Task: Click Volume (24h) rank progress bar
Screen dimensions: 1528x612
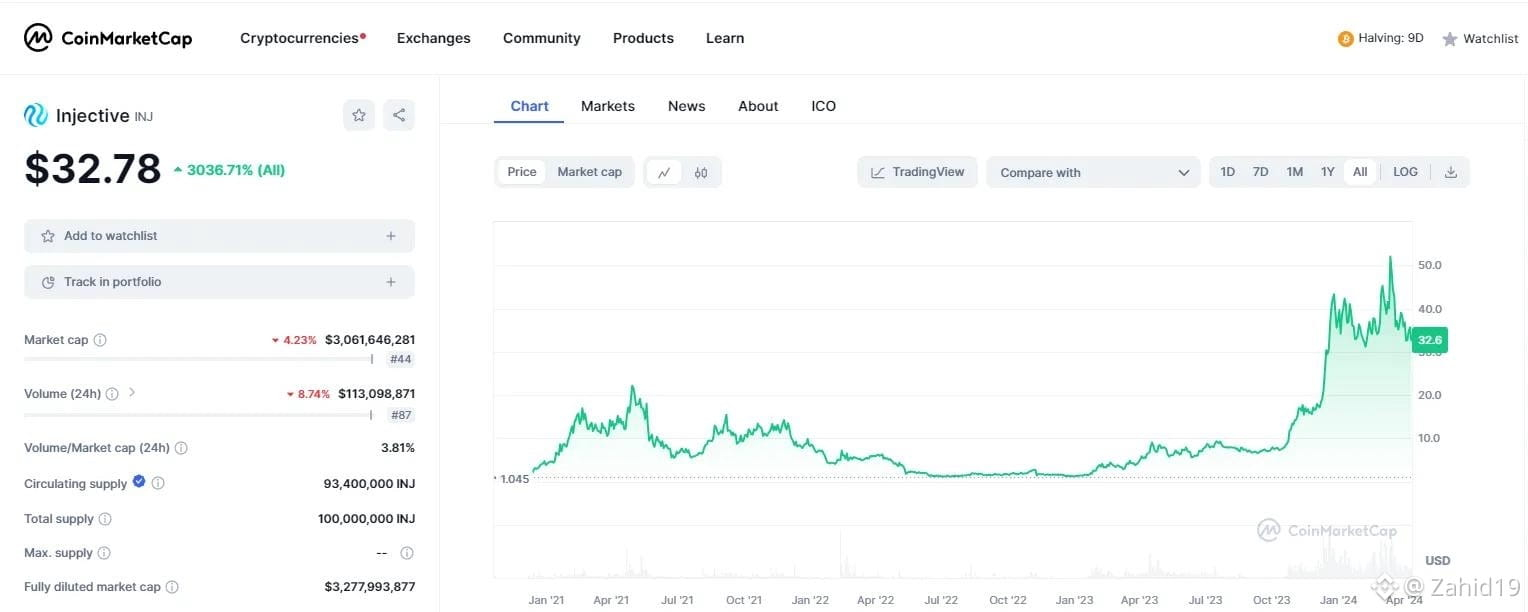Action: click(x=200, y=415)
